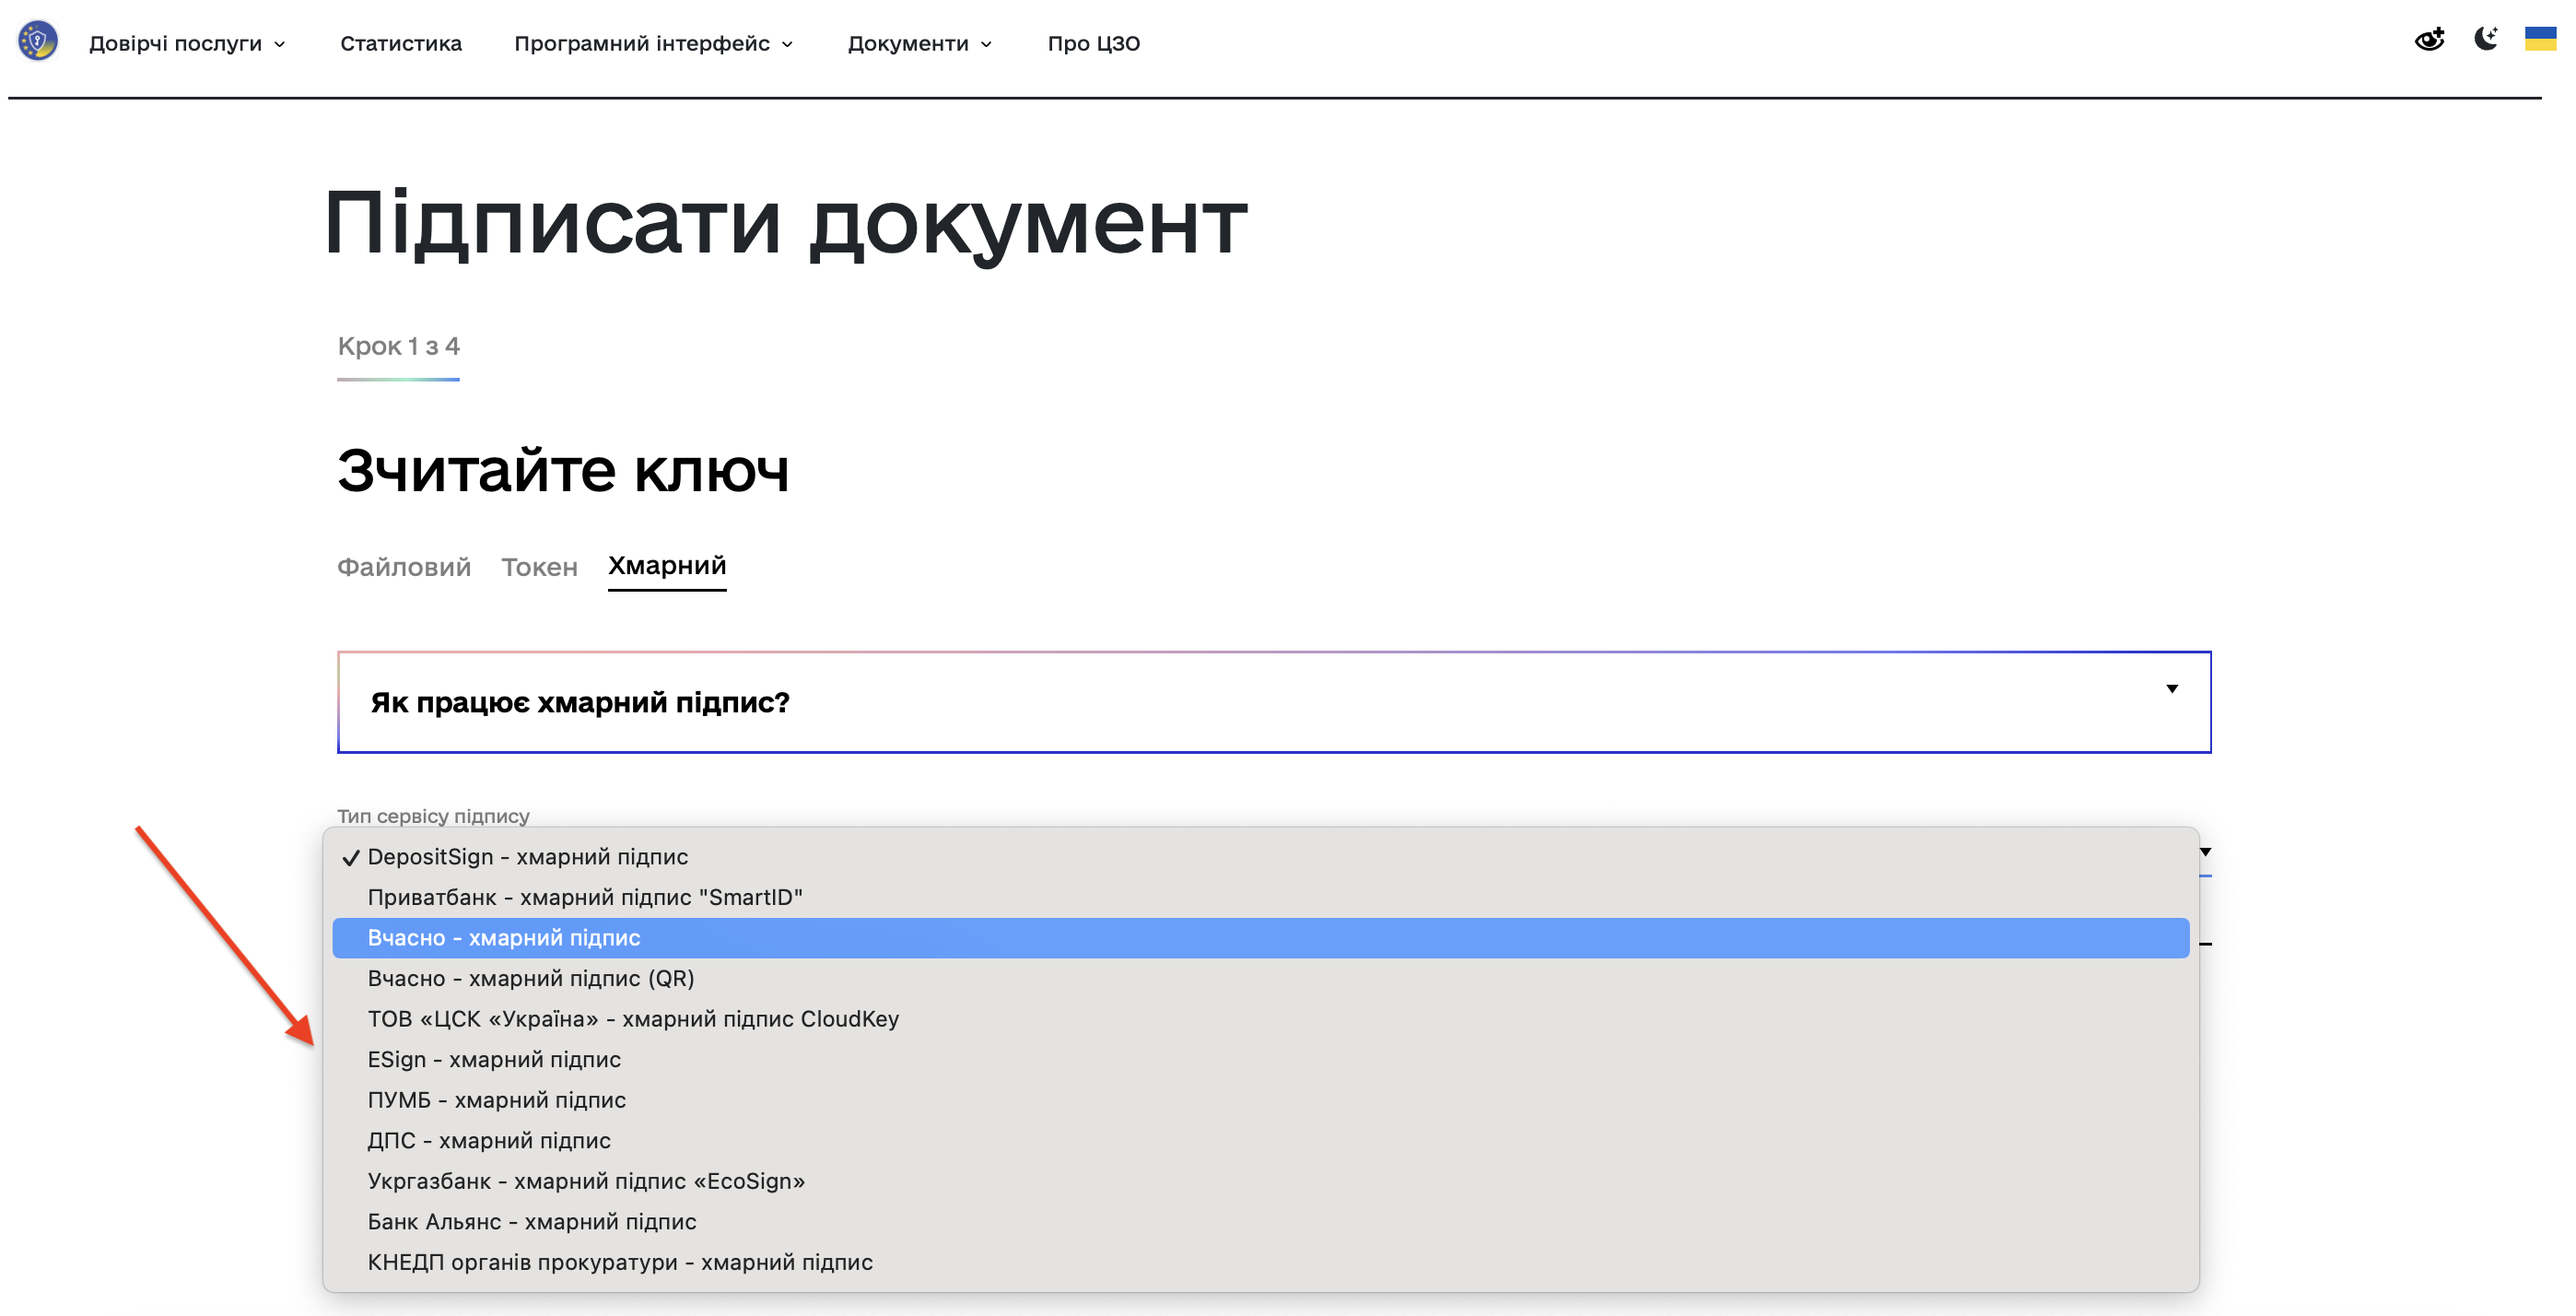2576x1316 pixels.
Task: Switch to dark mode moon icon
Action: (2485, 40)
